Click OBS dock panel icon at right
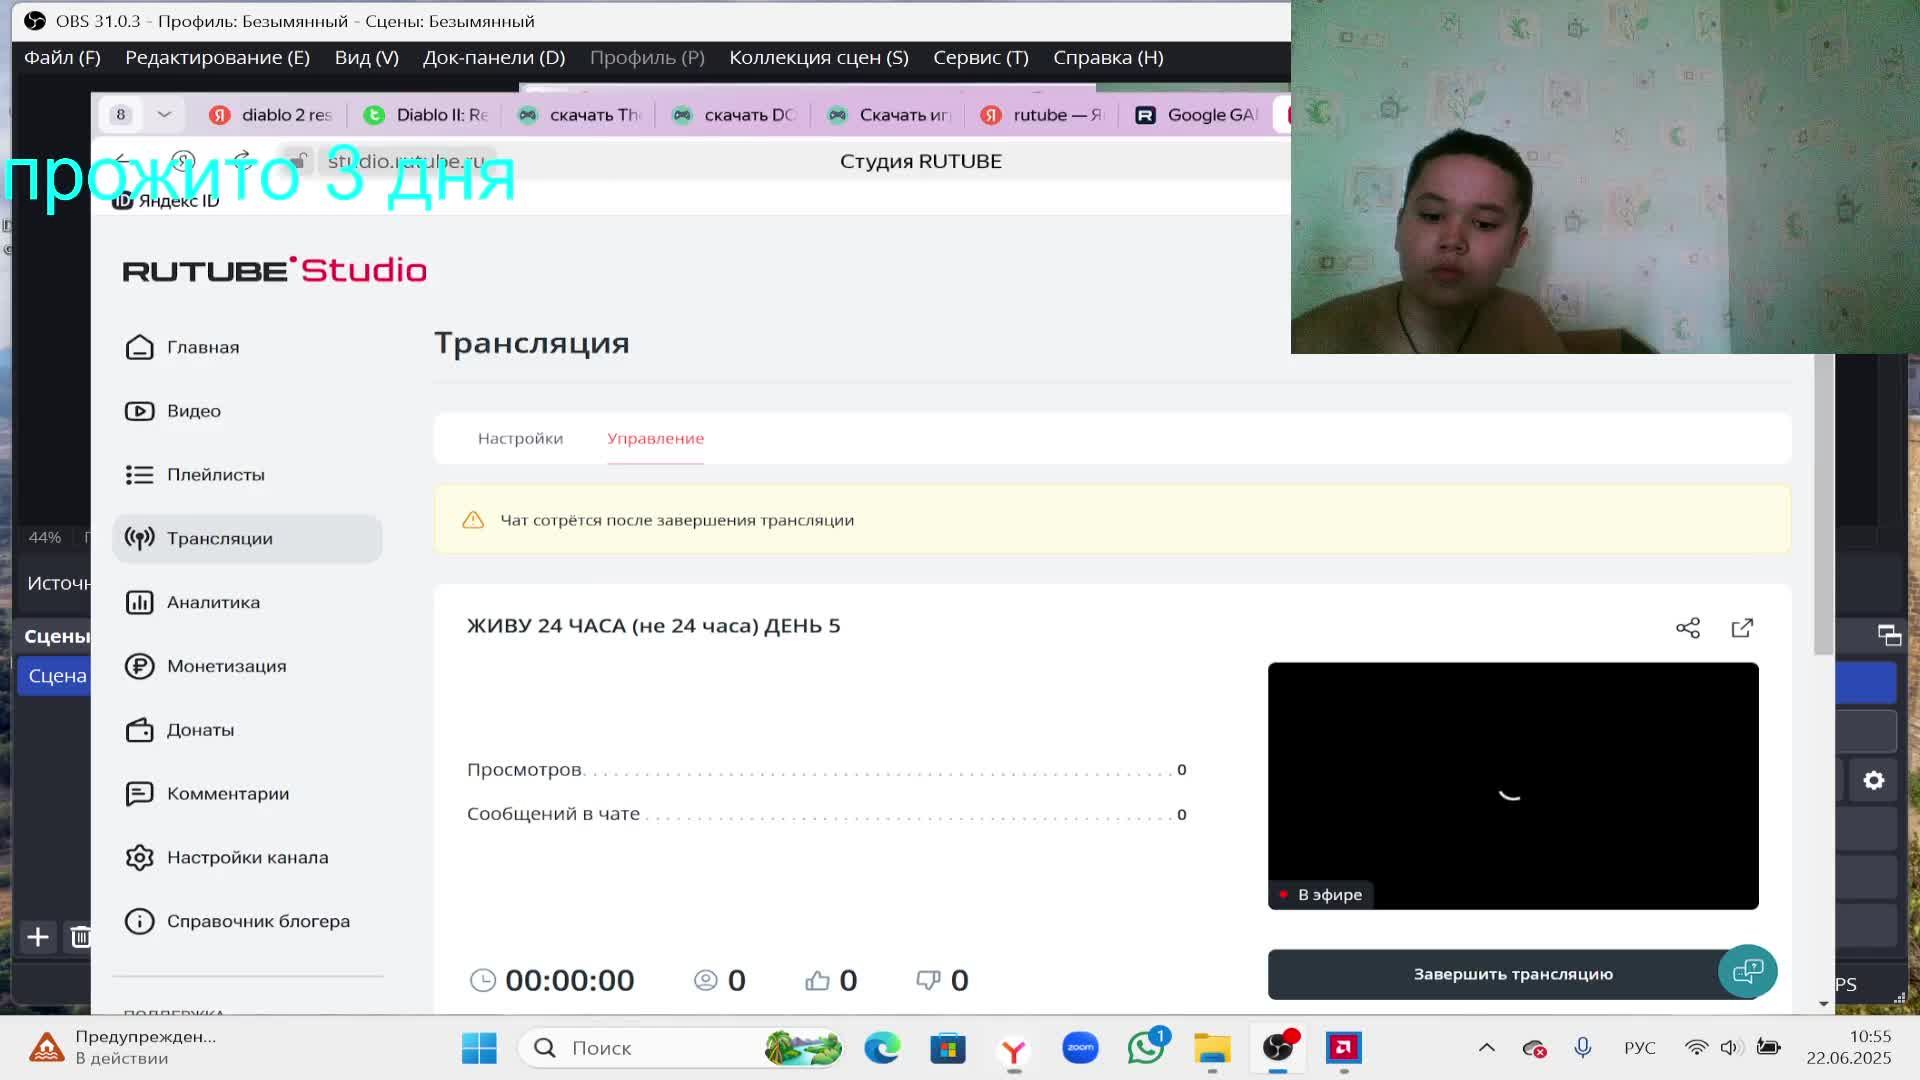This screenshot has height=1080, width=1920. coord(1889,635)
